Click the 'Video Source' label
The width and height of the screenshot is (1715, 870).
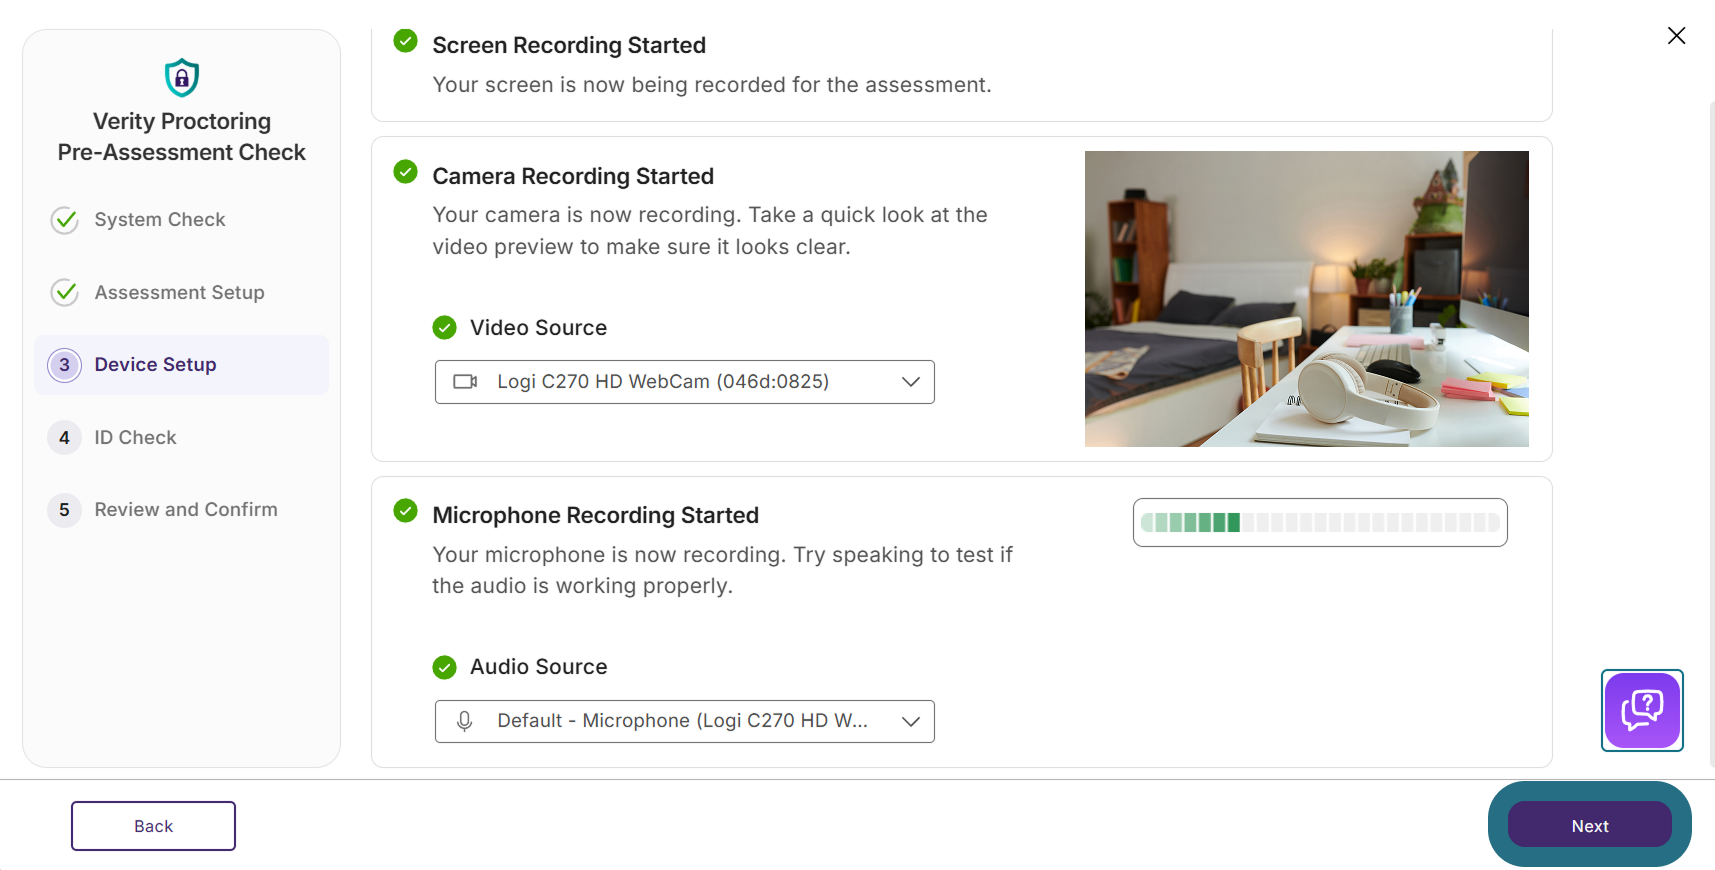(539, 328)
